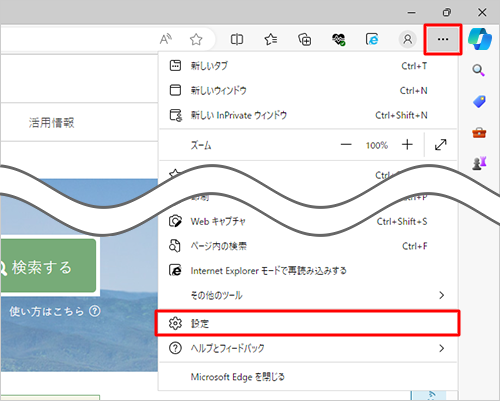
Task: Open the sidebar Tools briefcase icon
Action: 479,133
